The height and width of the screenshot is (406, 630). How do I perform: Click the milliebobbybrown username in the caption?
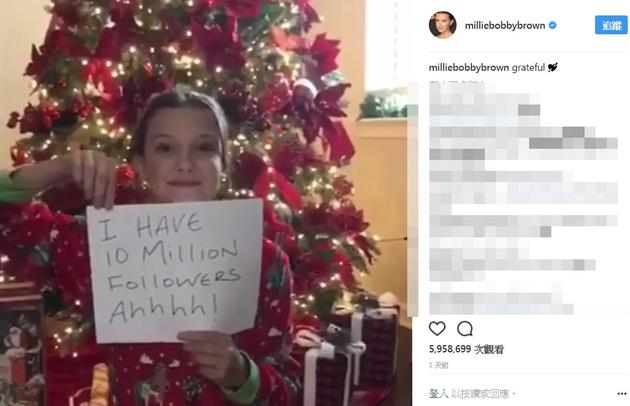[x=469, y=68]
